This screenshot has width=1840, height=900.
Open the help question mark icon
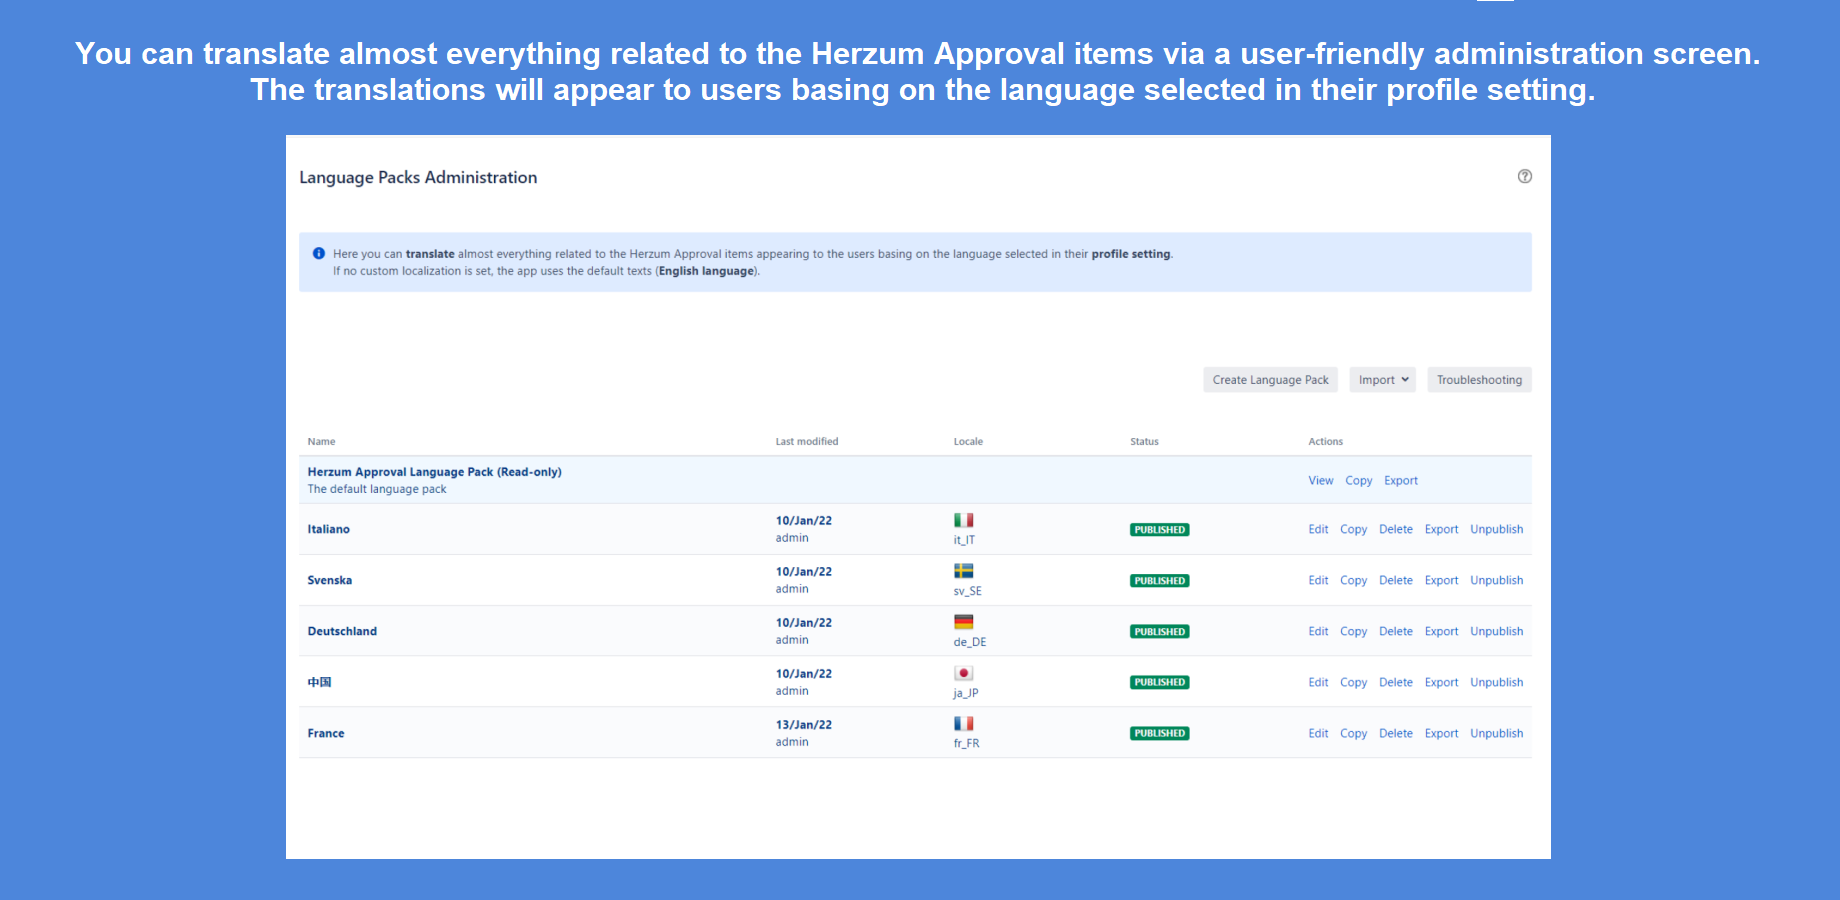(1524, 175)
